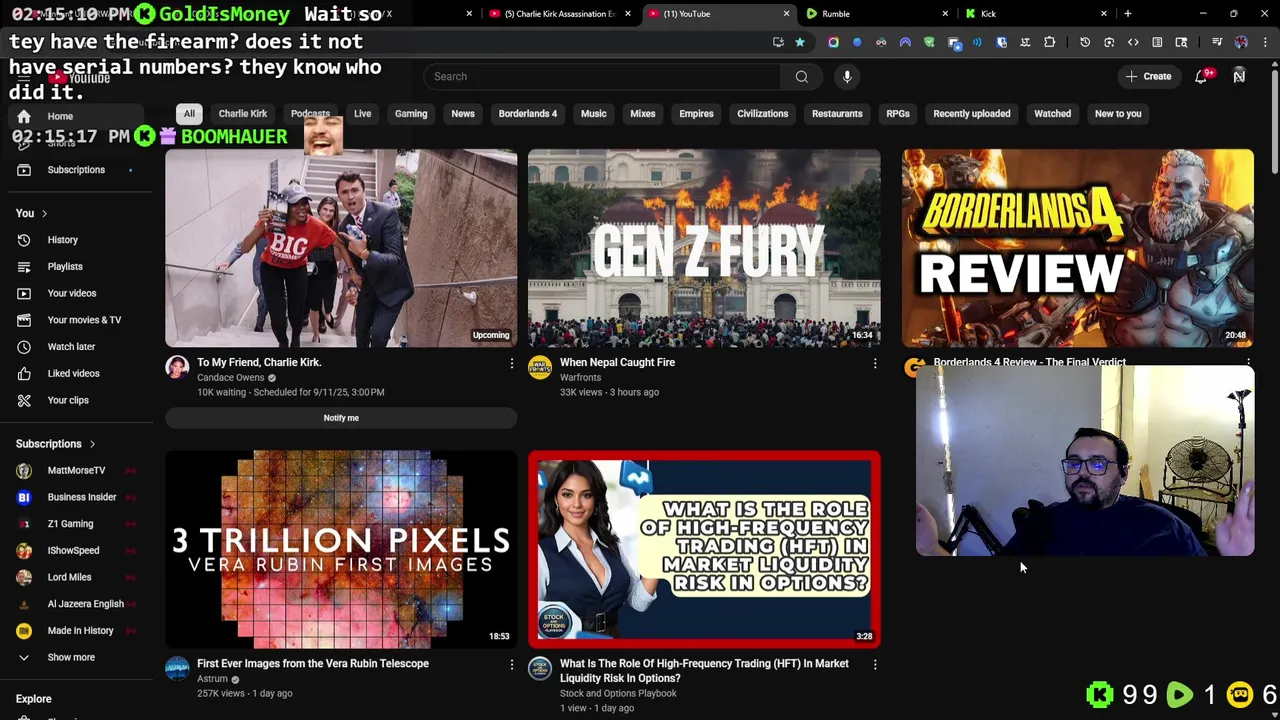1280x720 pixels.
Task: Click Notify me for Candace Owens video
Action: point(341,418)
